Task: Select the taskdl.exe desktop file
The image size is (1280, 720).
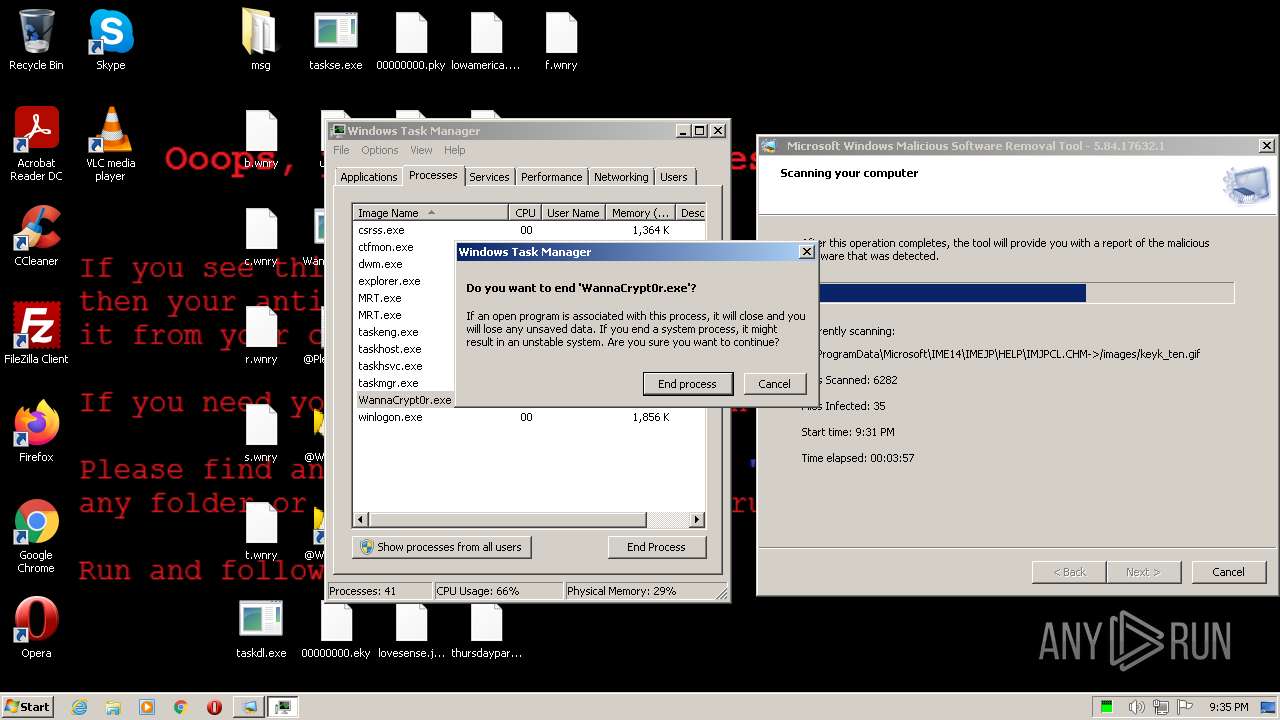Action: click(261, 628)
